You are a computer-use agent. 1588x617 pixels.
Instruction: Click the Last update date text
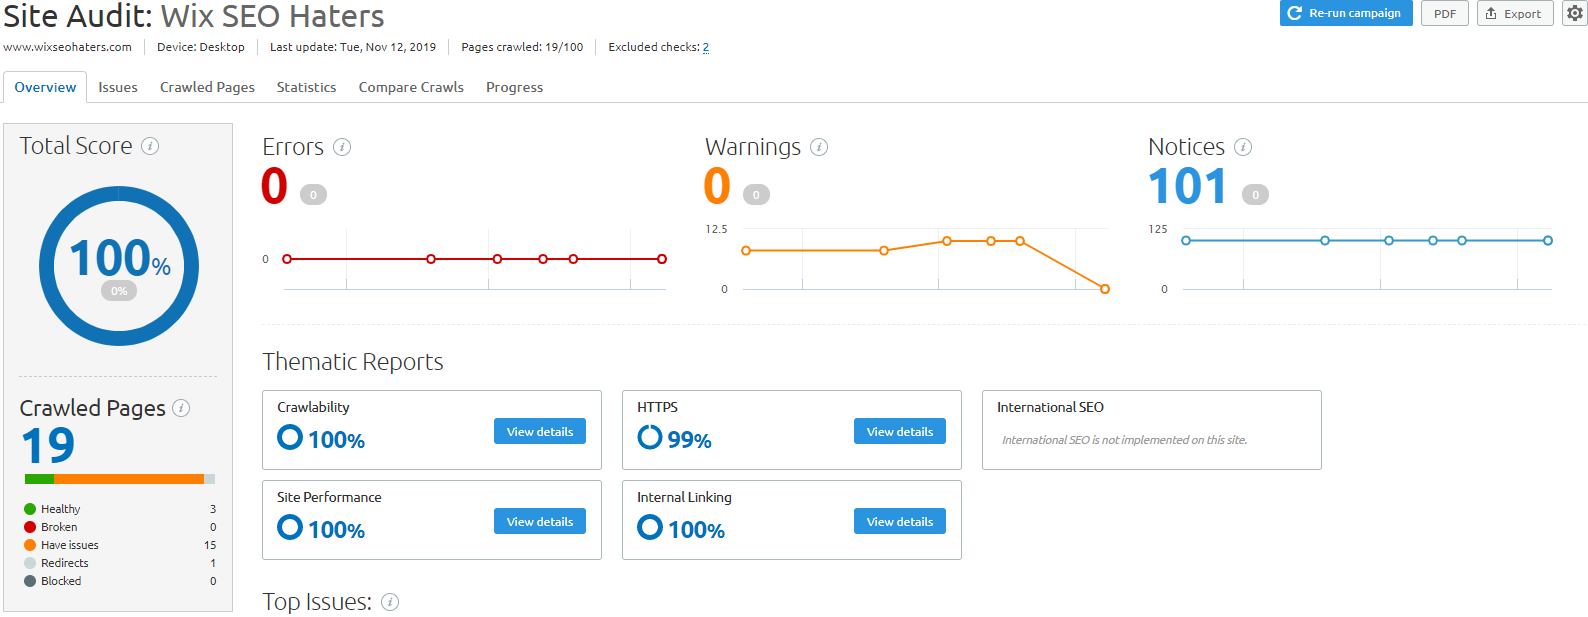pos(353,47)
